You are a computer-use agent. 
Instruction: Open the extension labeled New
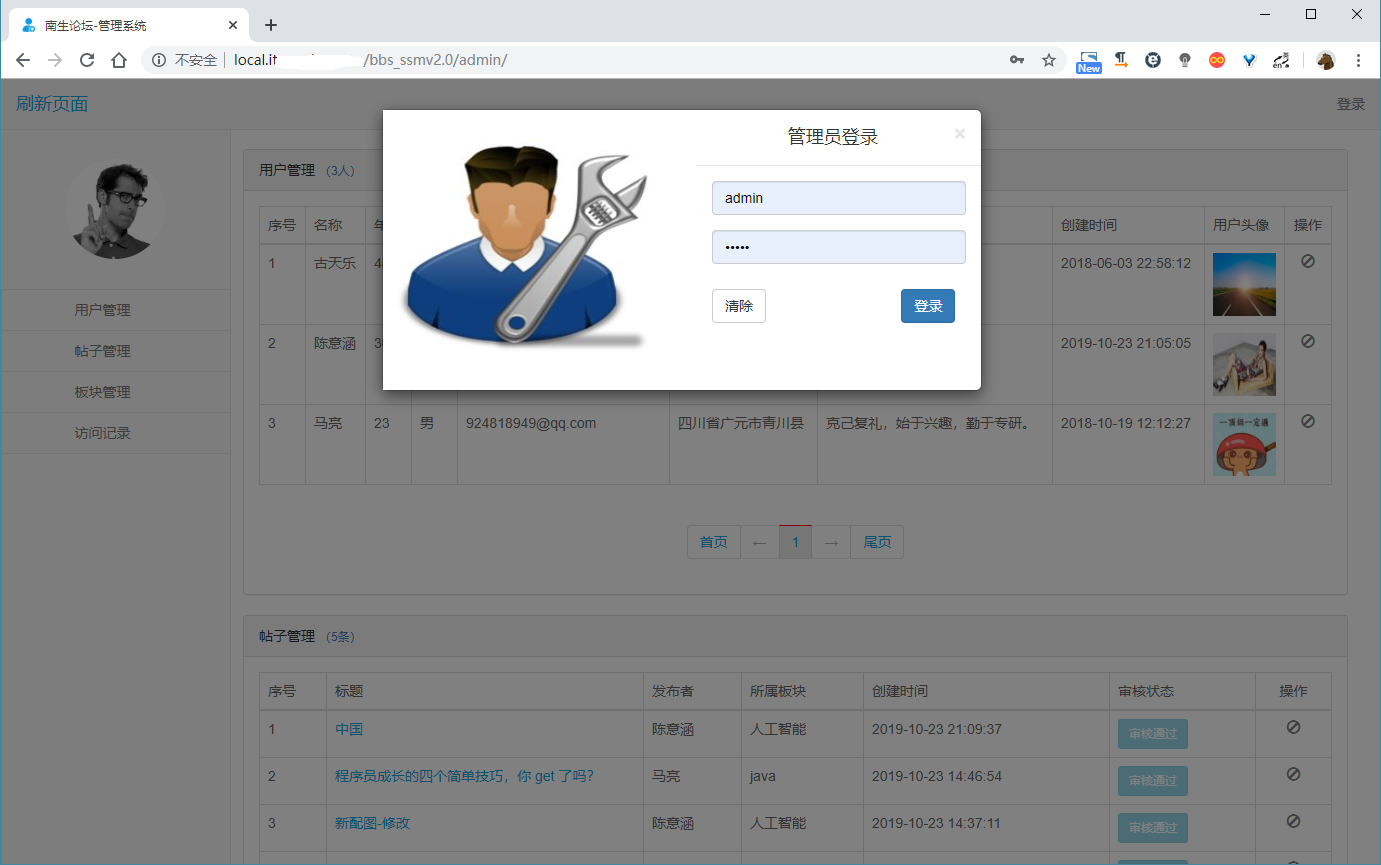(1089, 61)
